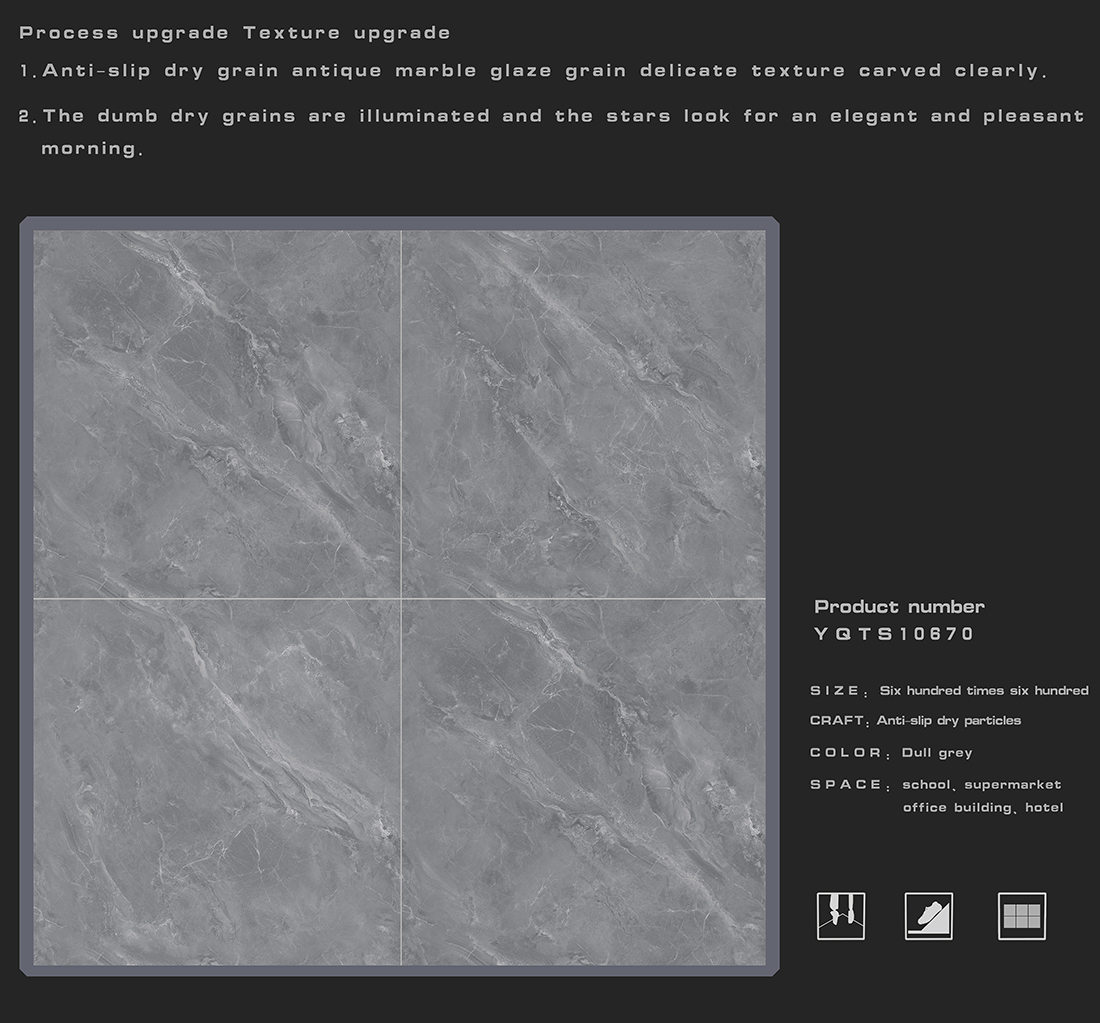Click 'school, supermarket' text
The image size is (1100, 1023).
981,784
